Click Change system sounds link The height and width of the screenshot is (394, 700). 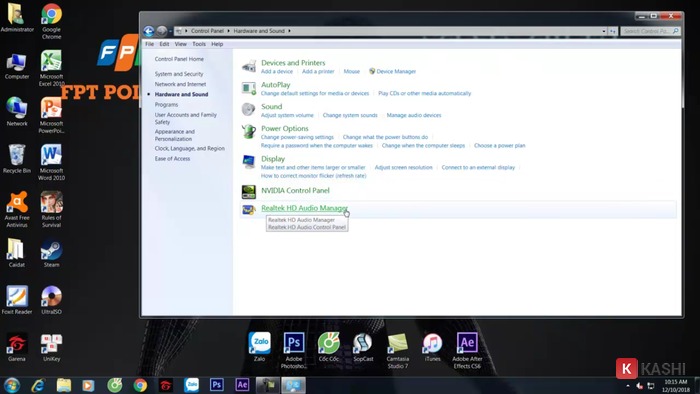pos(350,115)
